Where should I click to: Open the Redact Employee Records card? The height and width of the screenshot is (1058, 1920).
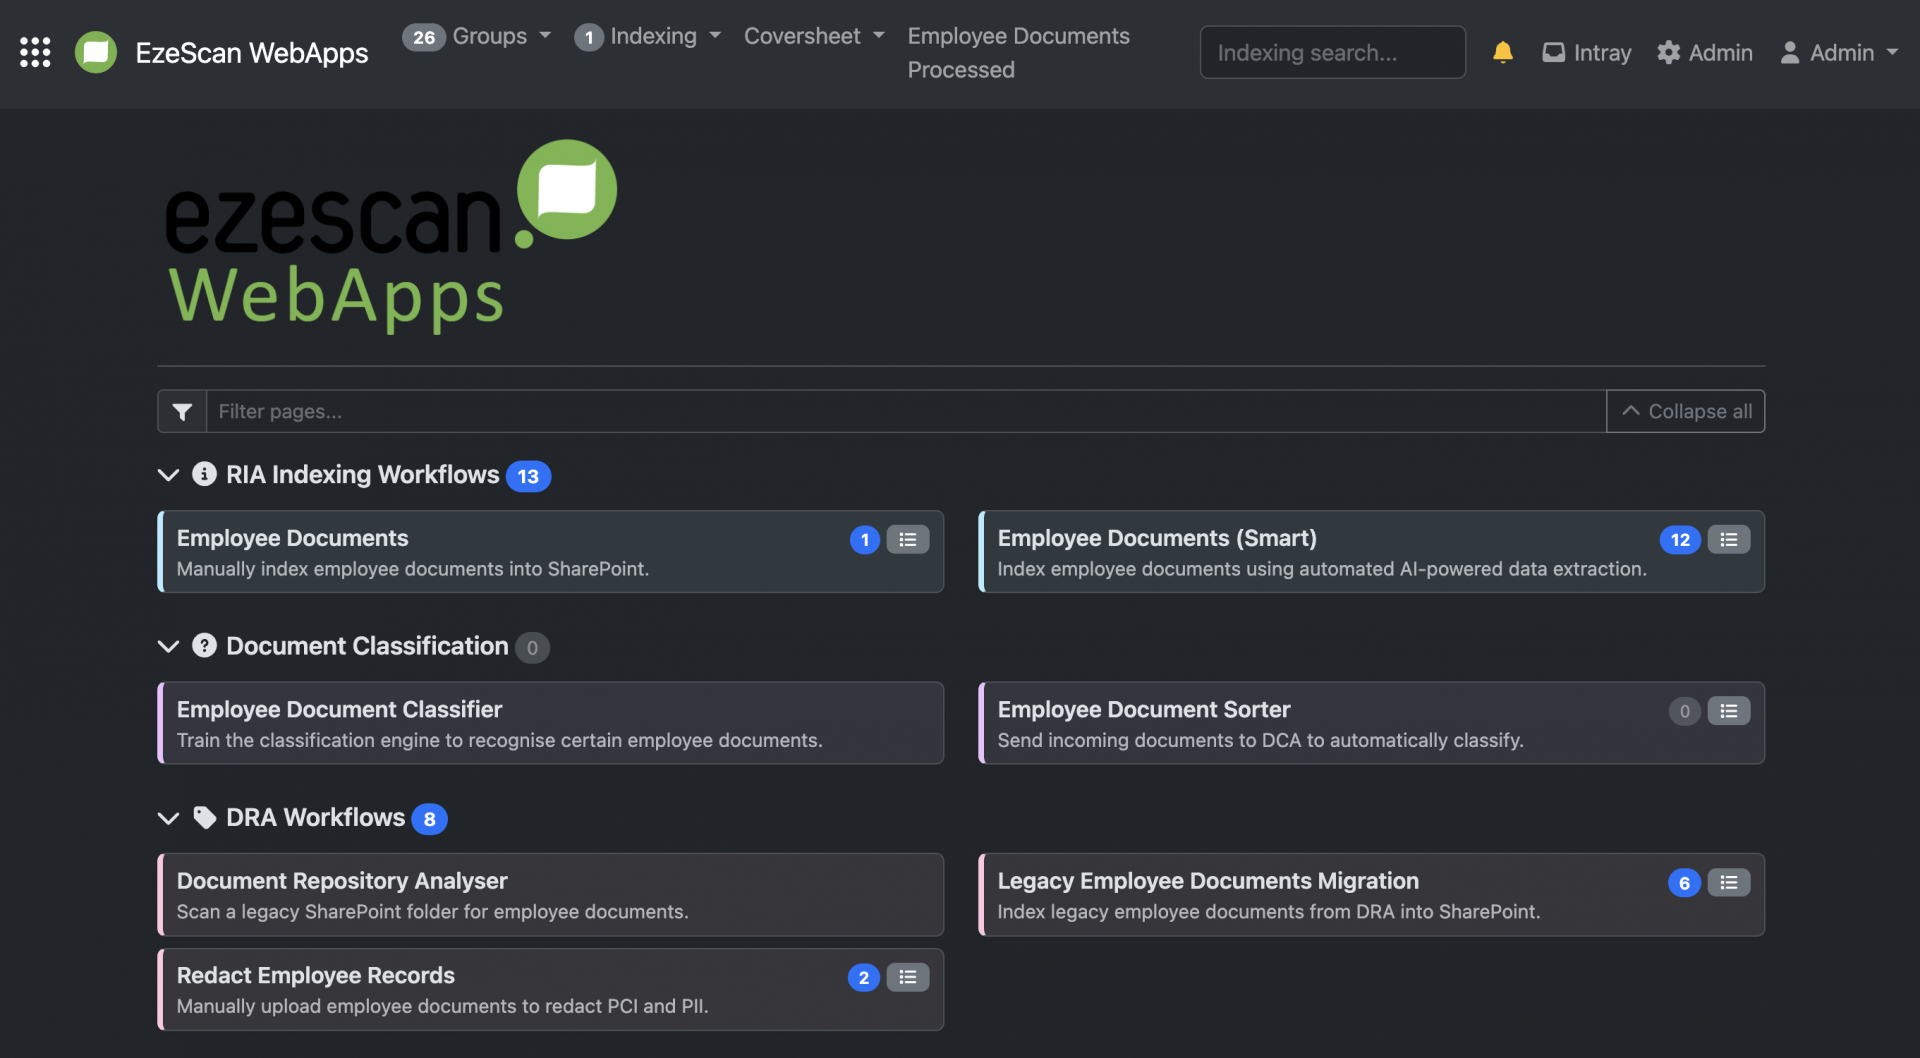tap(551, 989)
